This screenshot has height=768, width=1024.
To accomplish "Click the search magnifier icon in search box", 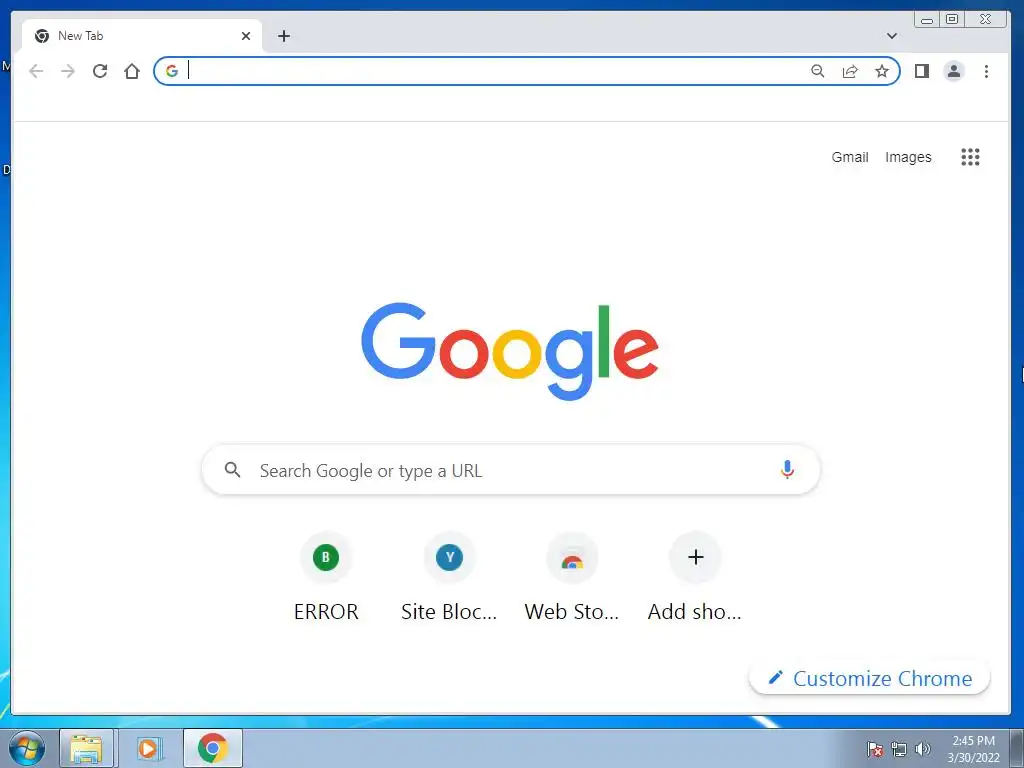I will [232, 470].
